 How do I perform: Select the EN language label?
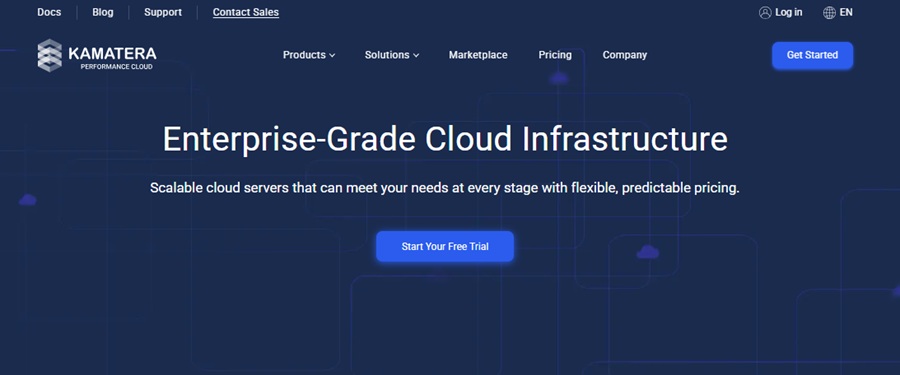pos(846,12)
